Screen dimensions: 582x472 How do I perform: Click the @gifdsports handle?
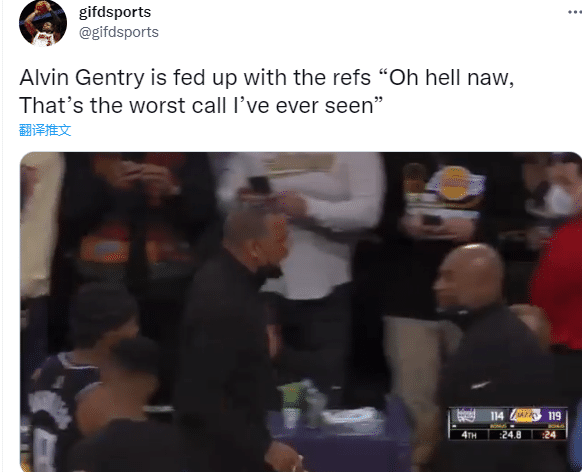click(118, 32)
